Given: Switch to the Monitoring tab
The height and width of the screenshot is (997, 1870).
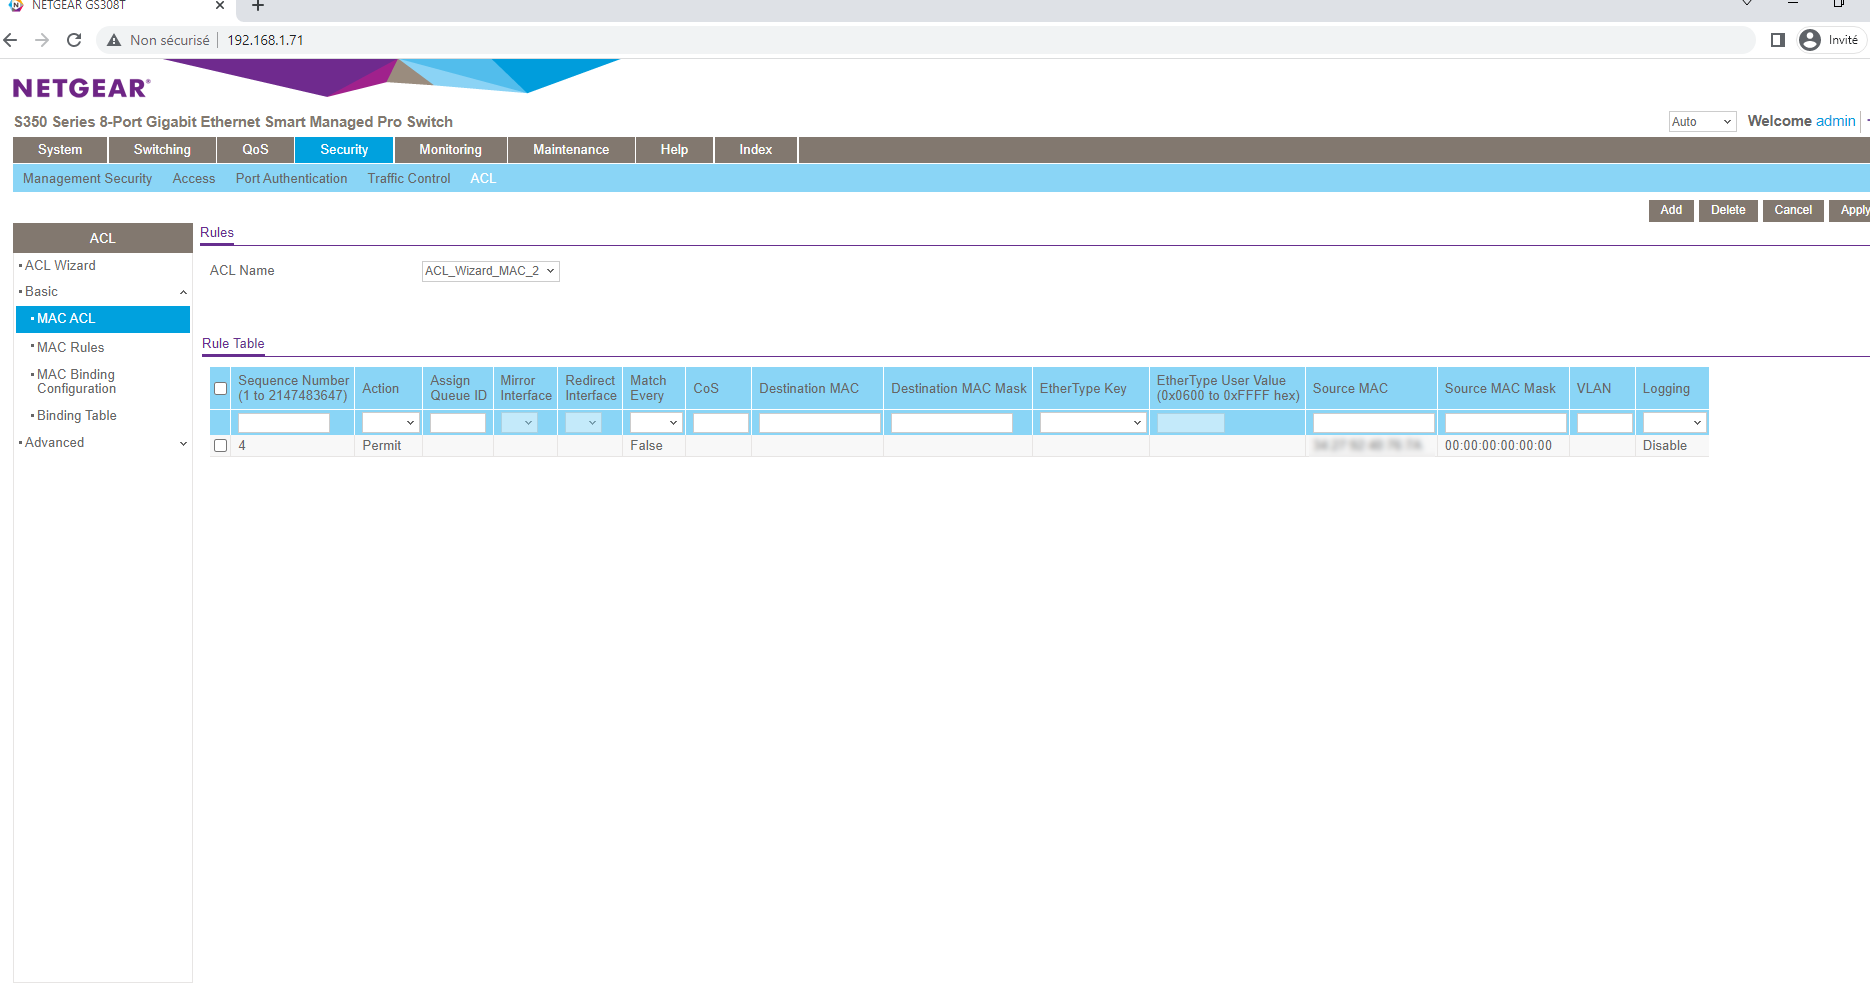Looking at the screenshot, I should 450,150.
